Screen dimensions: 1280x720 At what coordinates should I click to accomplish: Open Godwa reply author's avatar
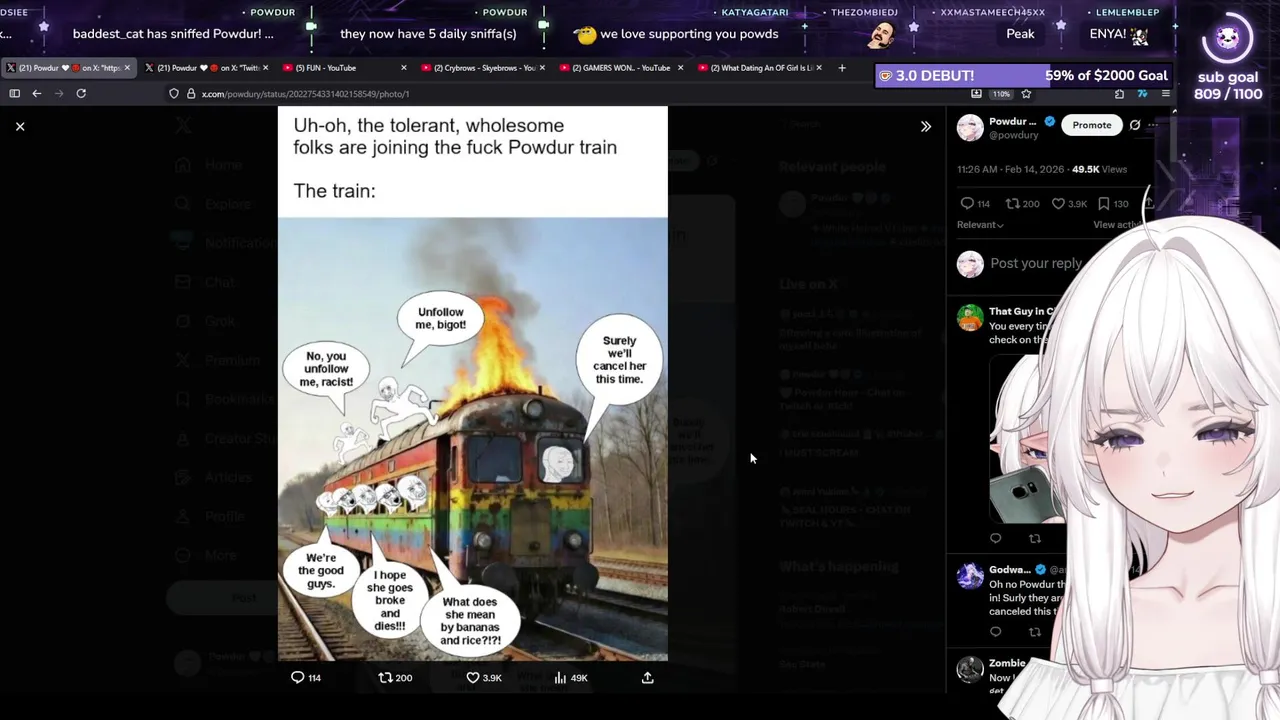[970, 576]
